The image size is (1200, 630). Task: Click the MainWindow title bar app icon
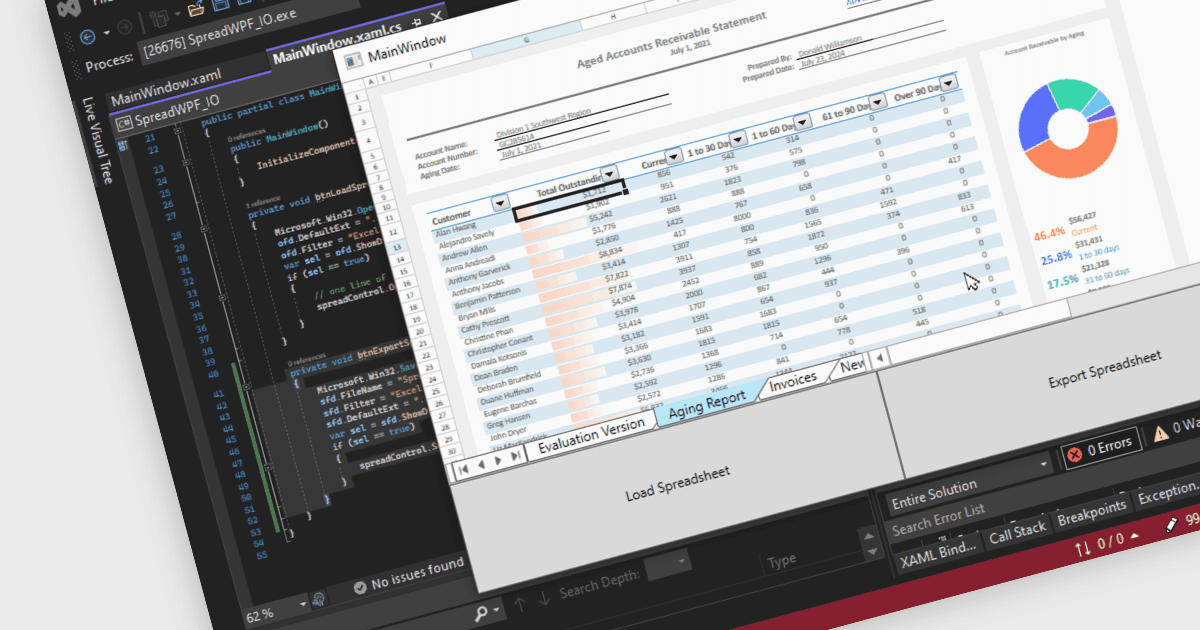[x=353, y=61]
